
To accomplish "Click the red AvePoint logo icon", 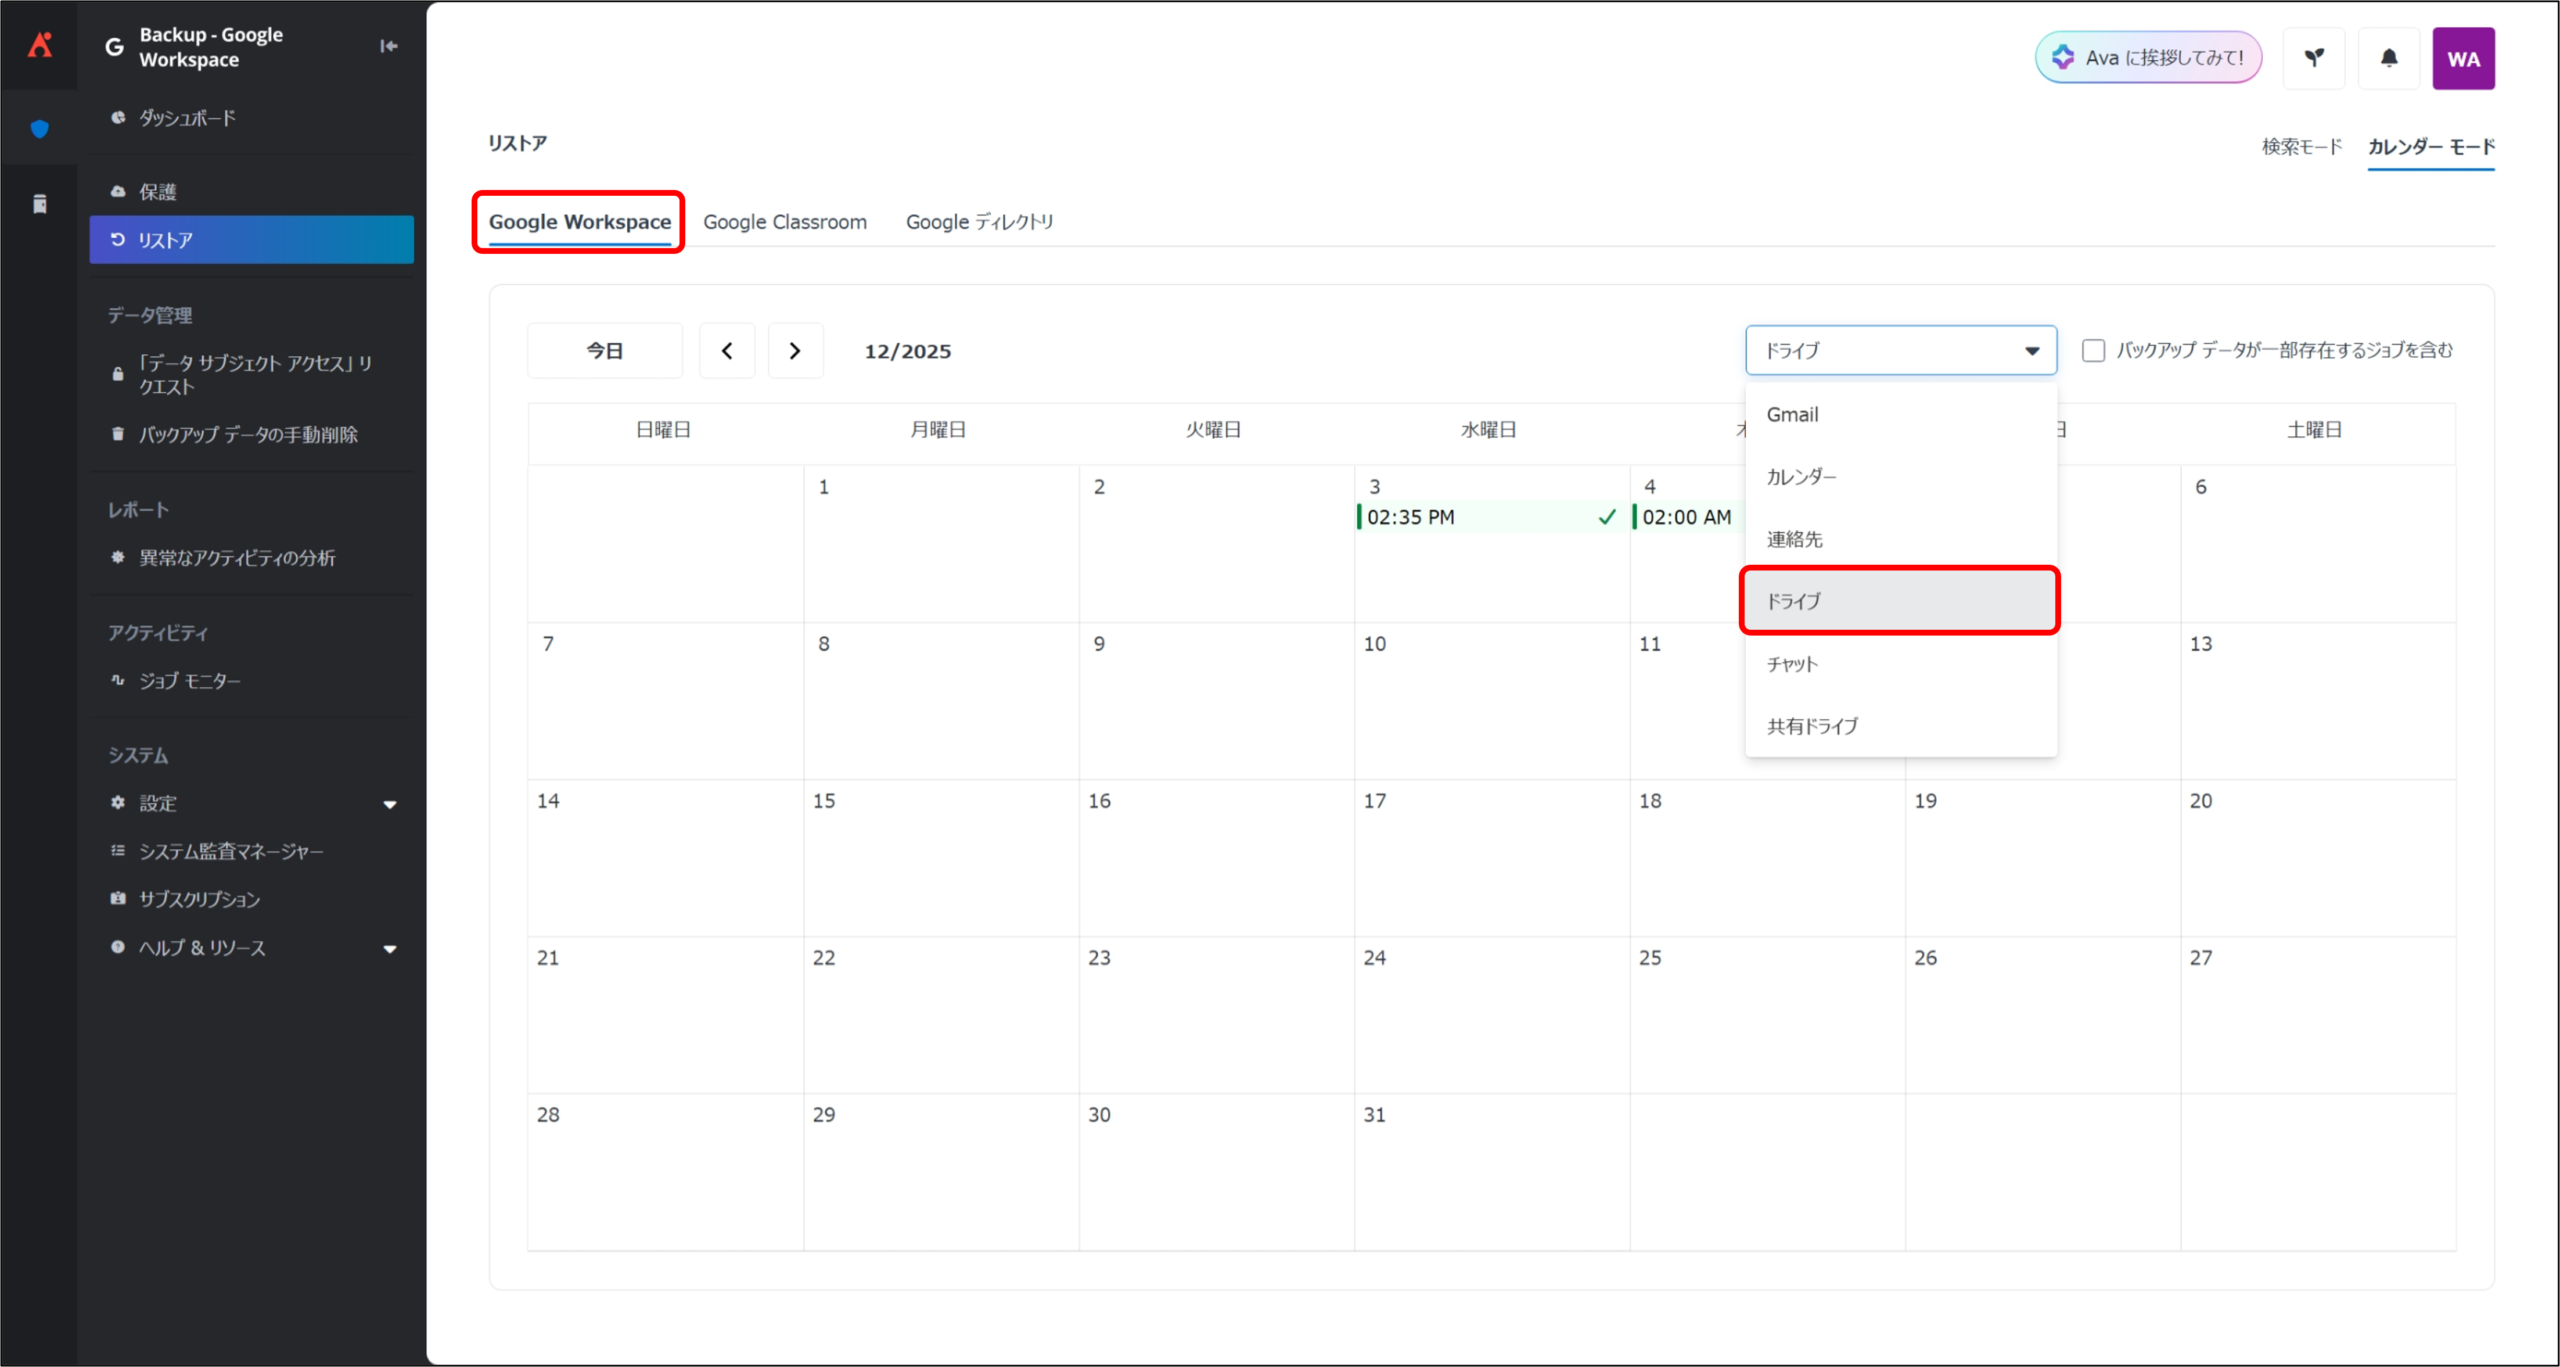I will (40, 45).
